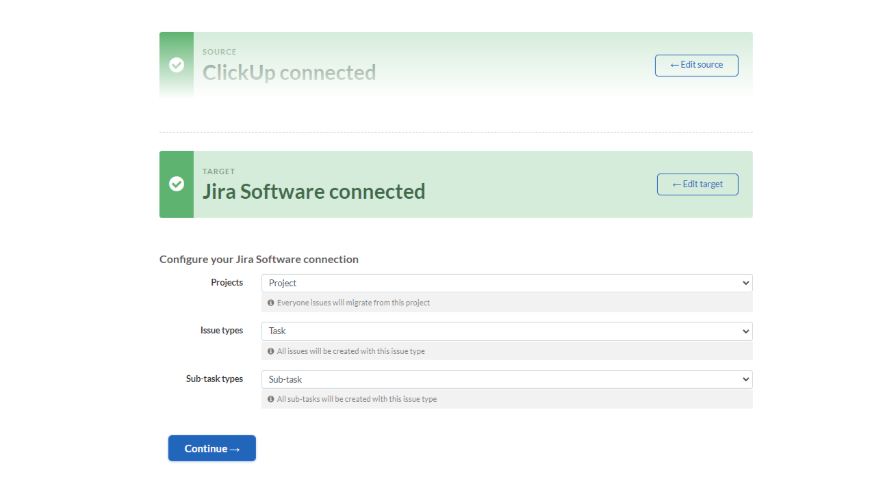This screenshot has height=494, width=870.
Task: Click hint text All issues will be created
Action: coord(351,351)
